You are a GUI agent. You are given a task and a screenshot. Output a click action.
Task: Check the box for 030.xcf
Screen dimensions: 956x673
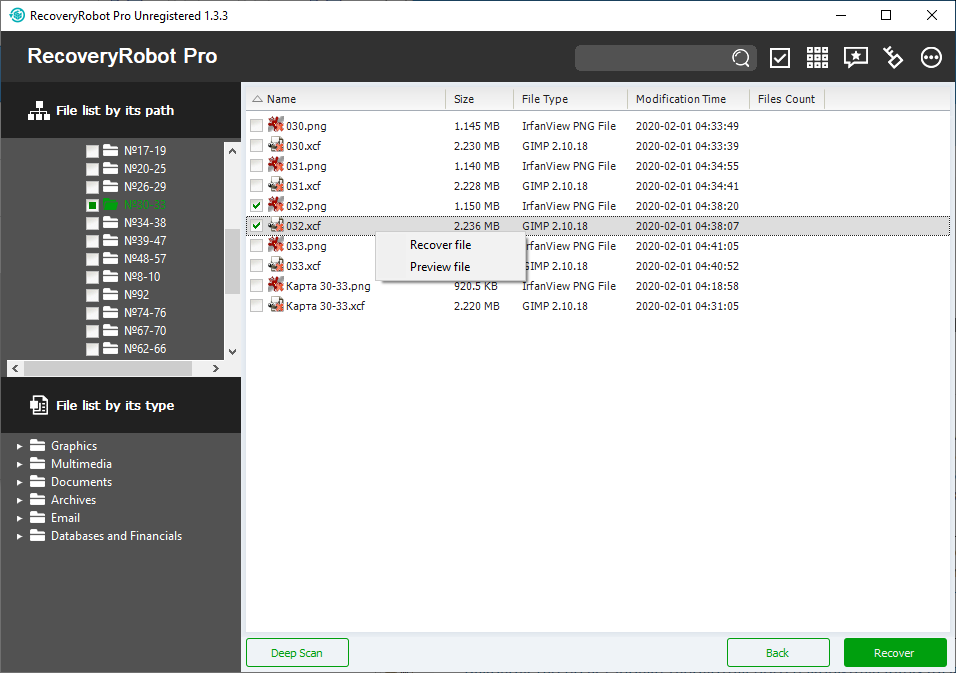pyautogui.click(x=257, y=146)
